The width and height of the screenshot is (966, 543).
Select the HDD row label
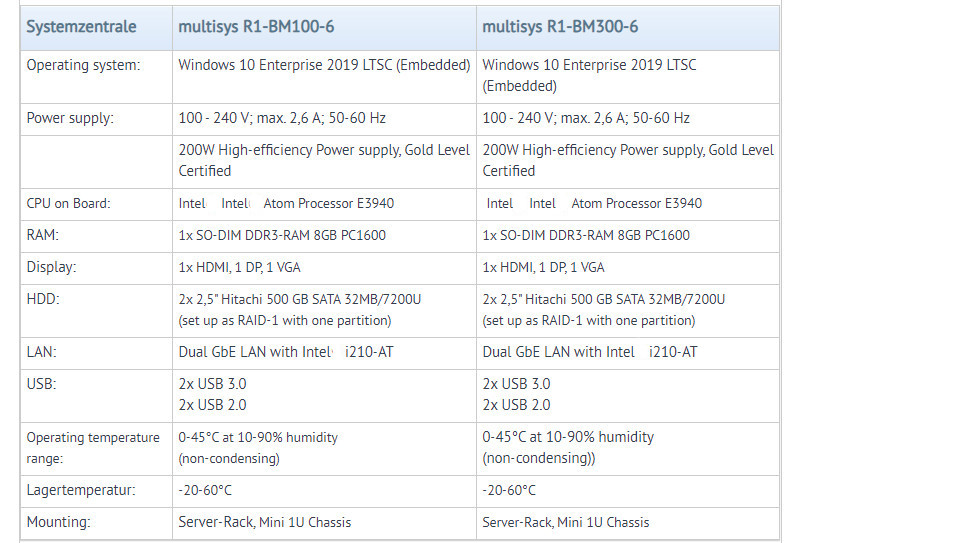tap(43, 299)
